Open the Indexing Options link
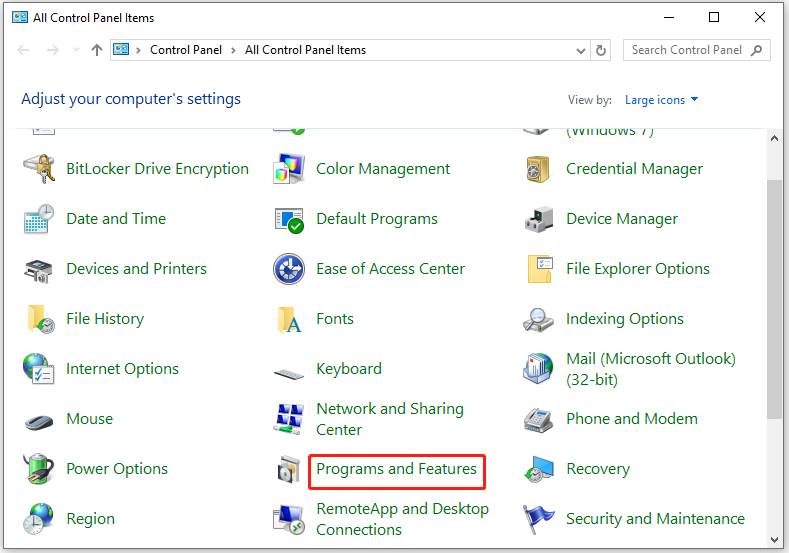 click(624, 319)
